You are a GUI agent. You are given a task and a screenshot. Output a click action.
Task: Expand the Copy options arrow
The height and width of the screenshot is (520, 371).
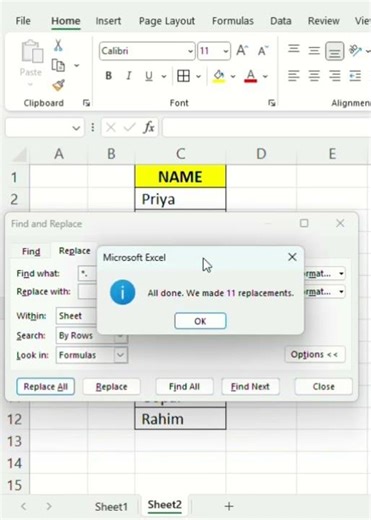pos(77,65)
